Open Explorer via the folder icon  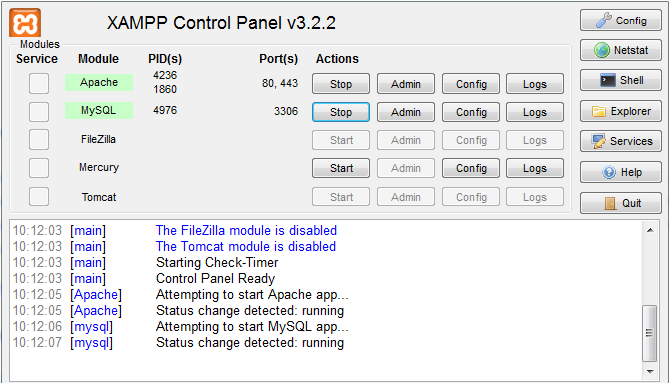tap(599, 111)
